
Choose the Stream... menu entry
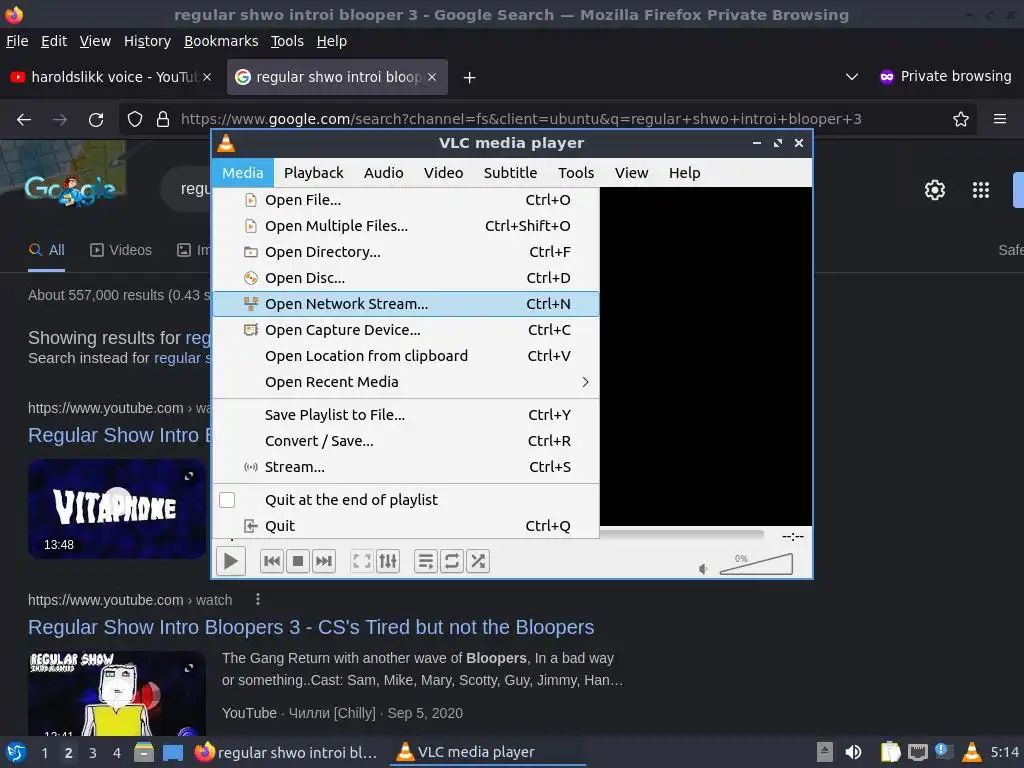[406, 467]
